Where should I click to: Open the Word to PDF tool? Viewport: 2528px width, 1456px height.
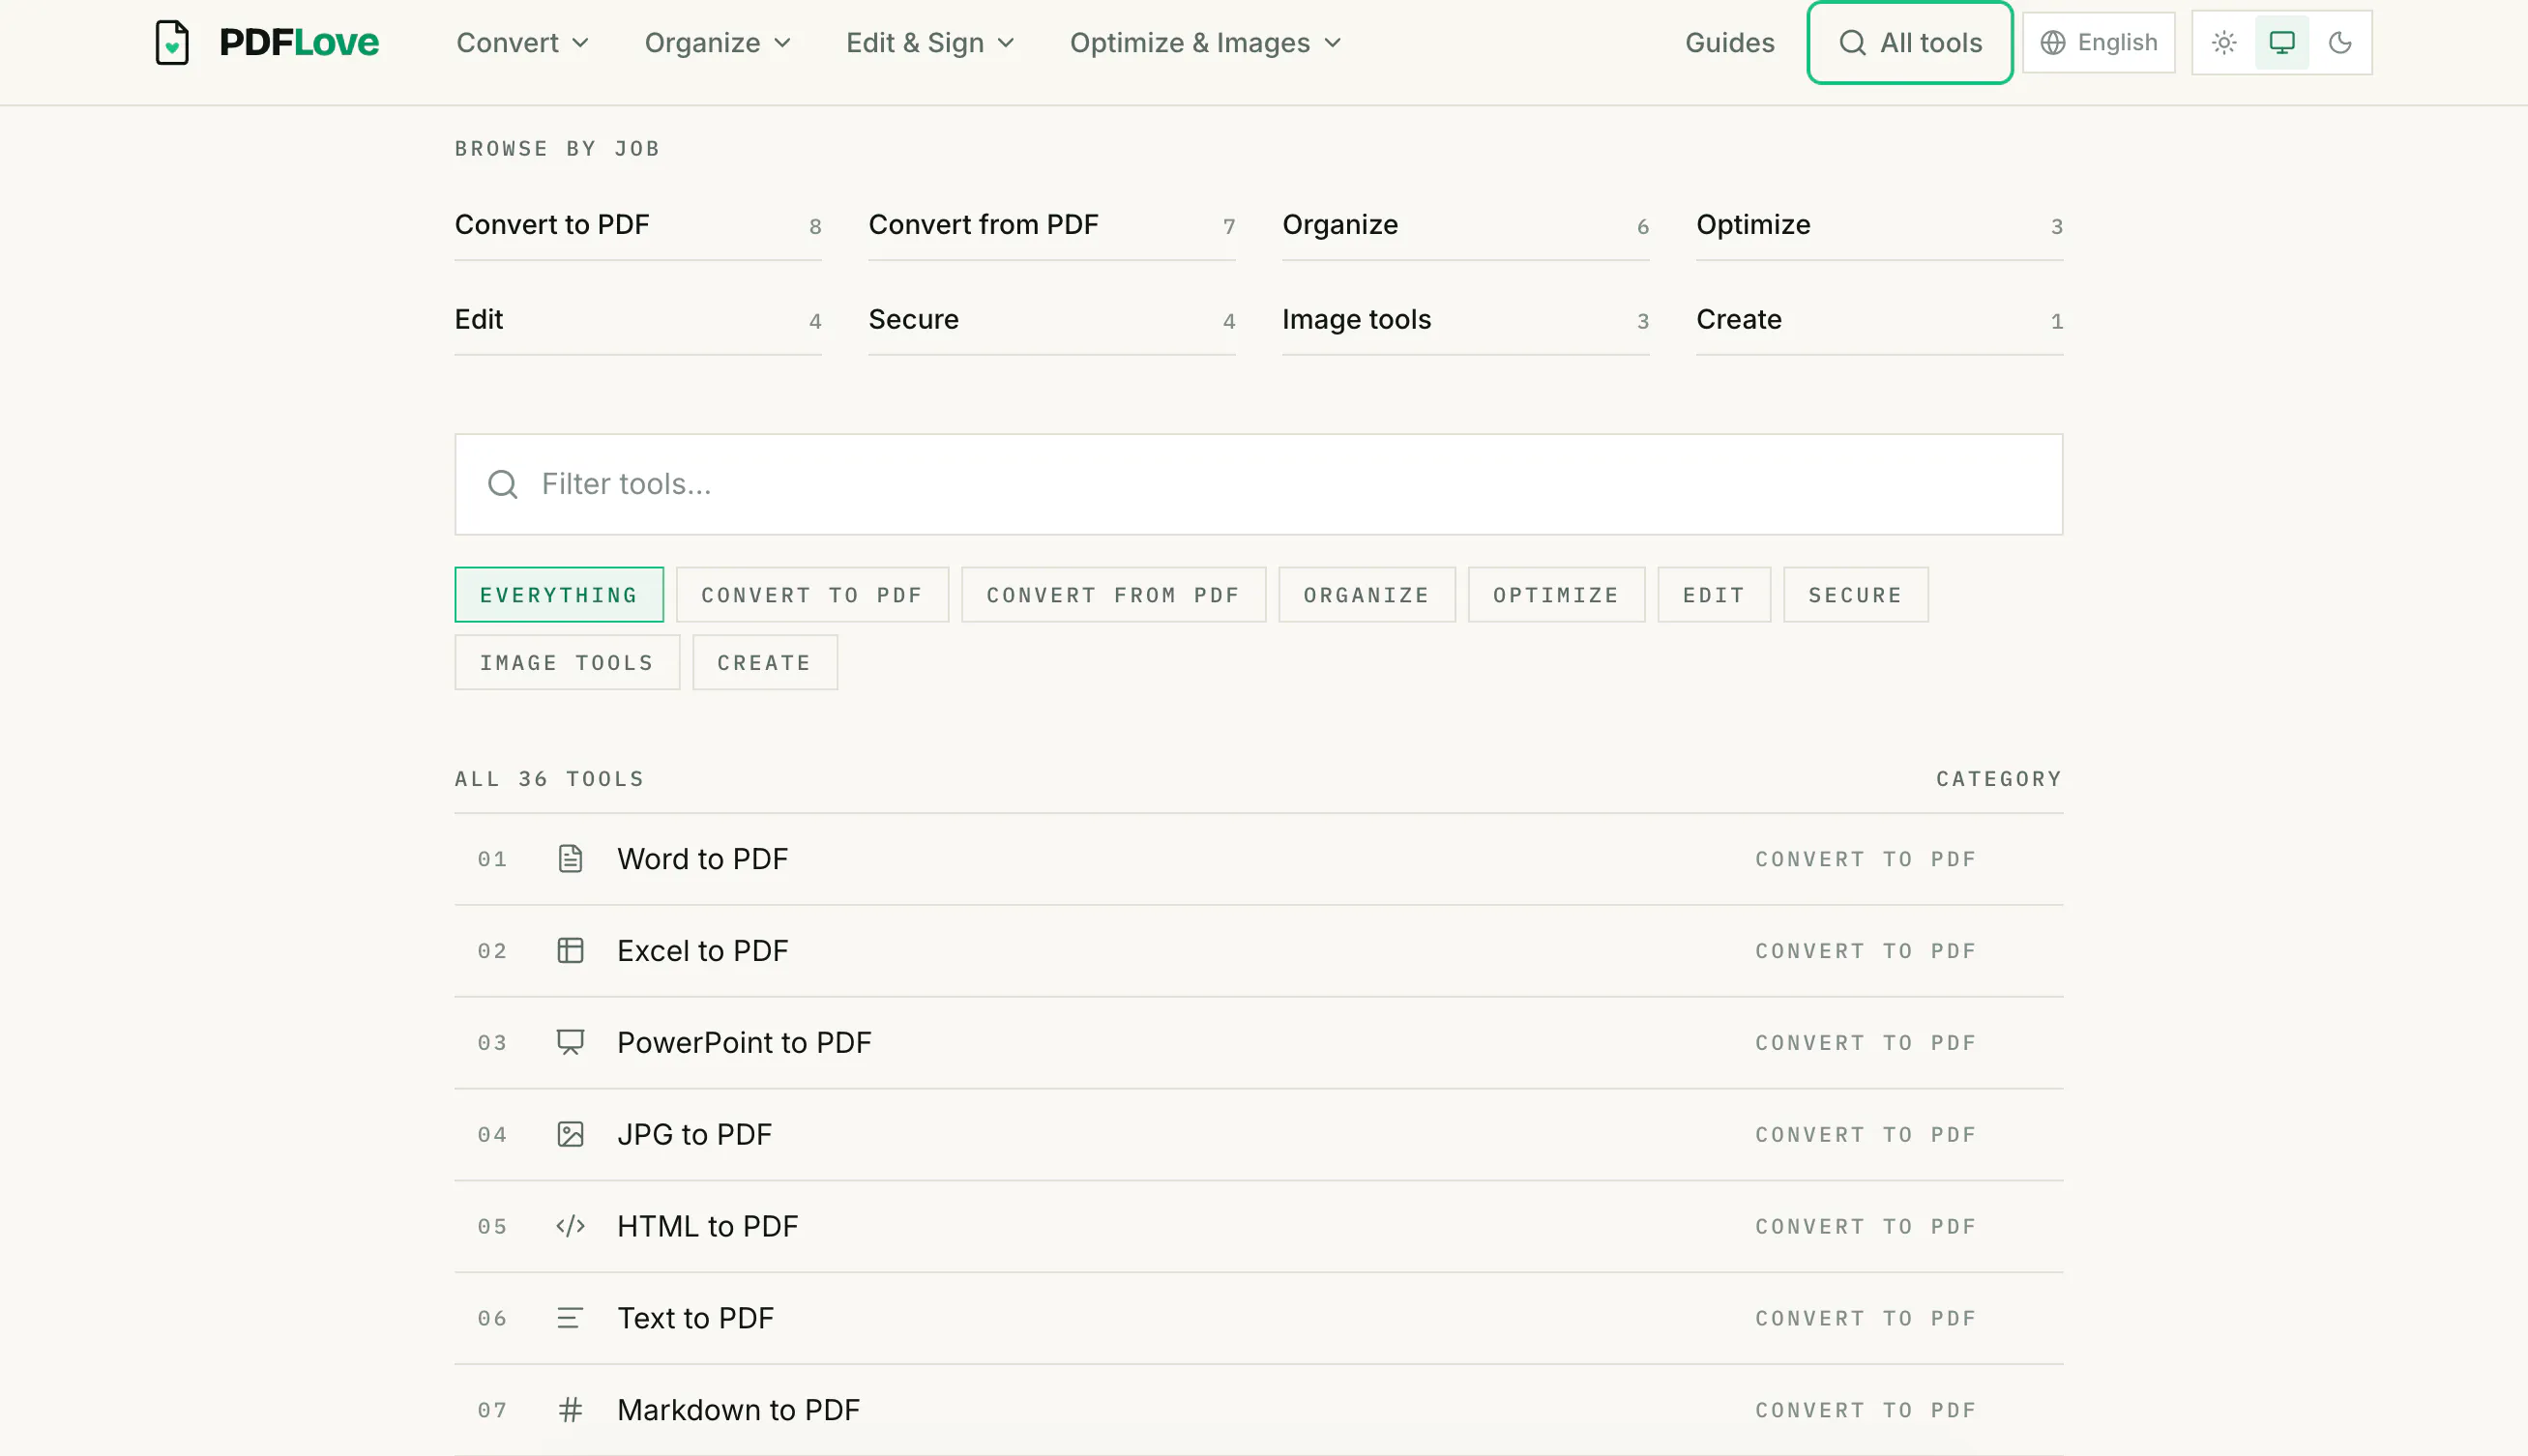coord(1258,859)
